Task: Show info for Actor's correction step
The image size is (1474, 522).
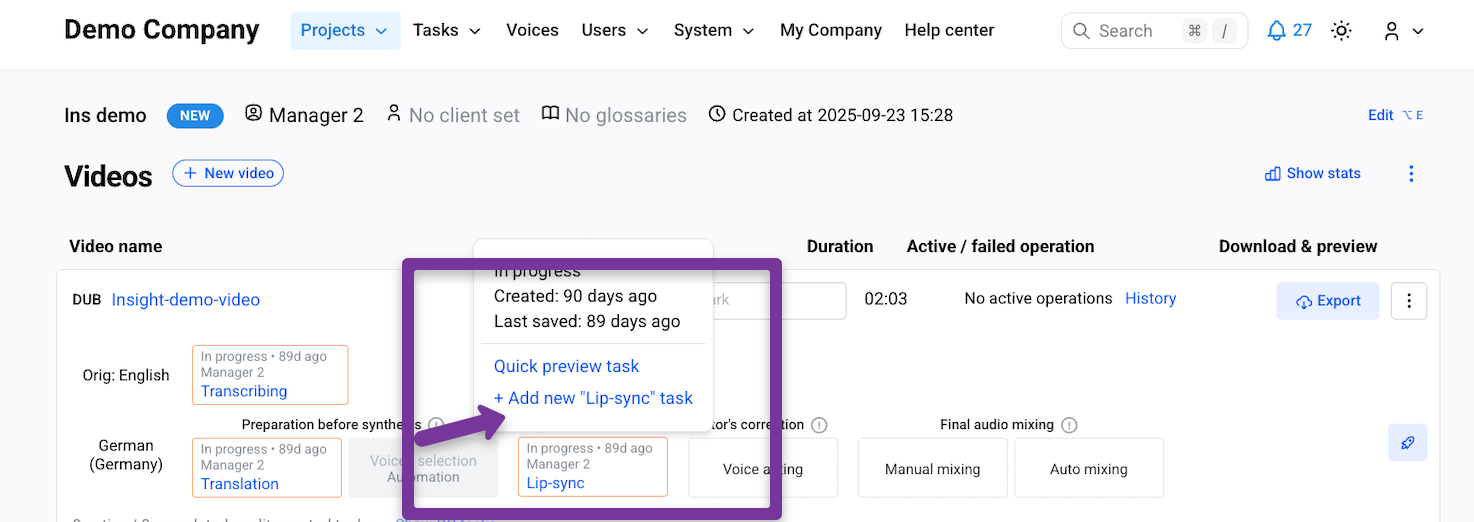Action: tap(819, 425)
